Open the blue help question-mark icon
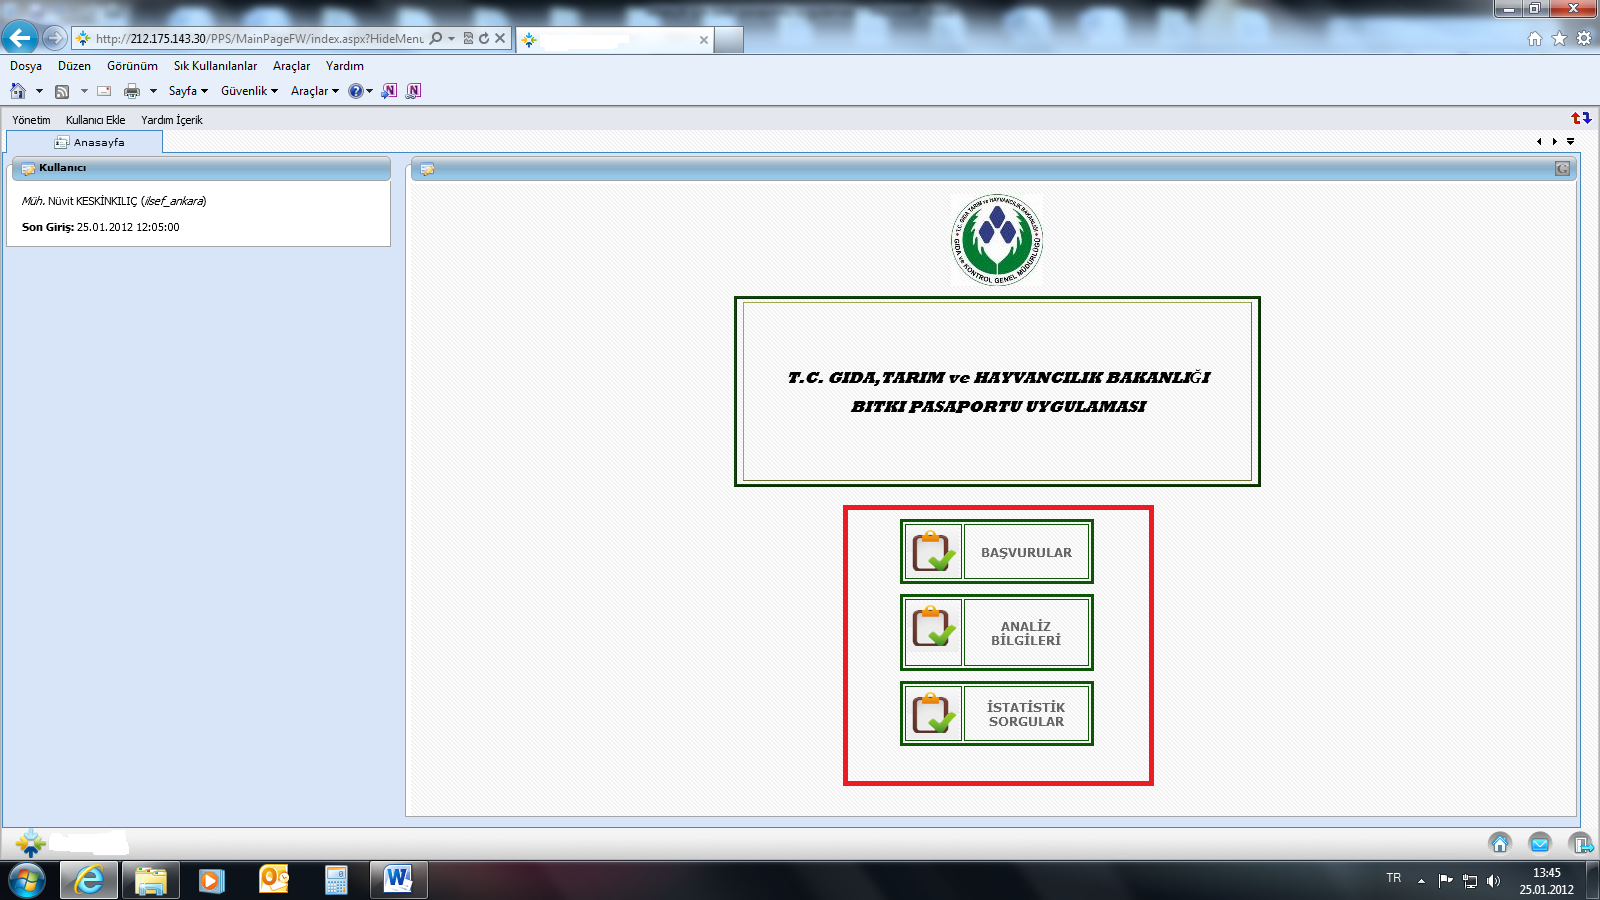This screenshot has height=900, width=1600. tap(355, 91)
